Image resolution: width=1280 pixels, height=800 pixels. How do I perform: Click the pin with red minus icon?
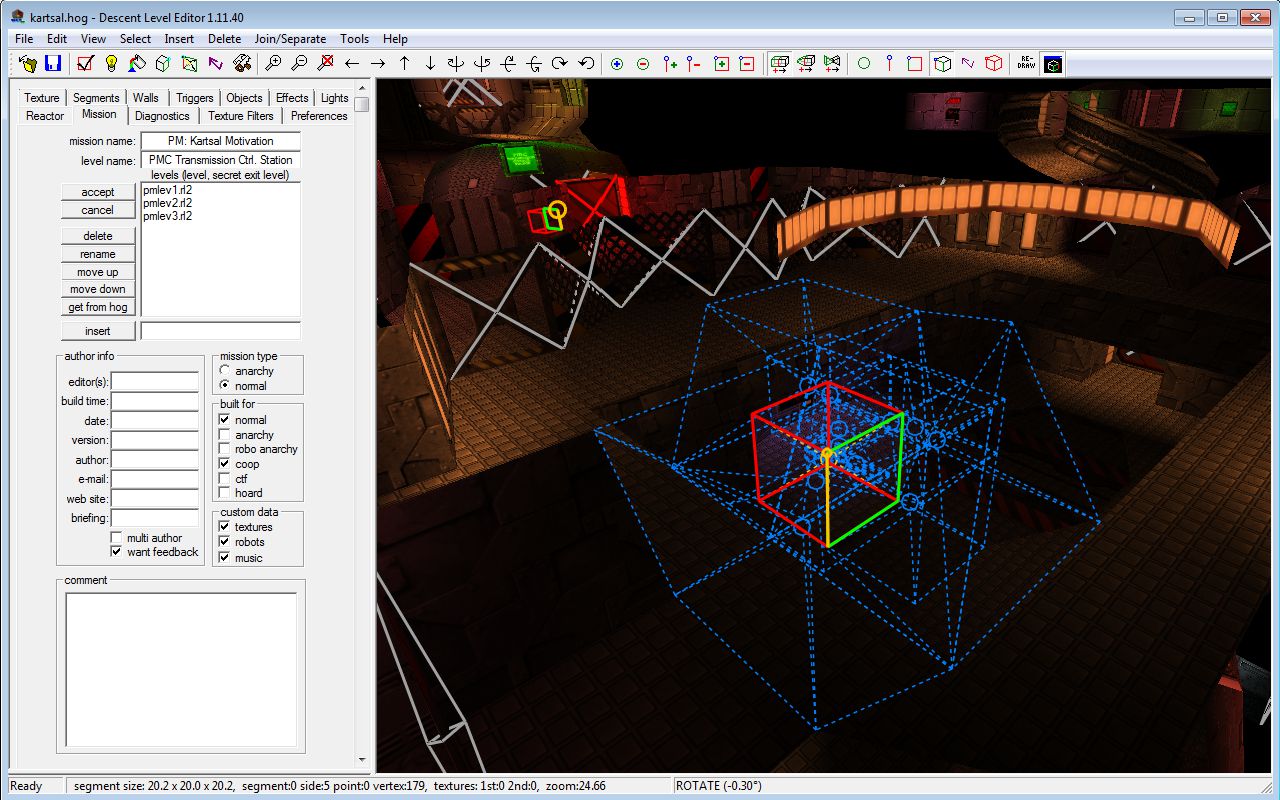[695, 64]
